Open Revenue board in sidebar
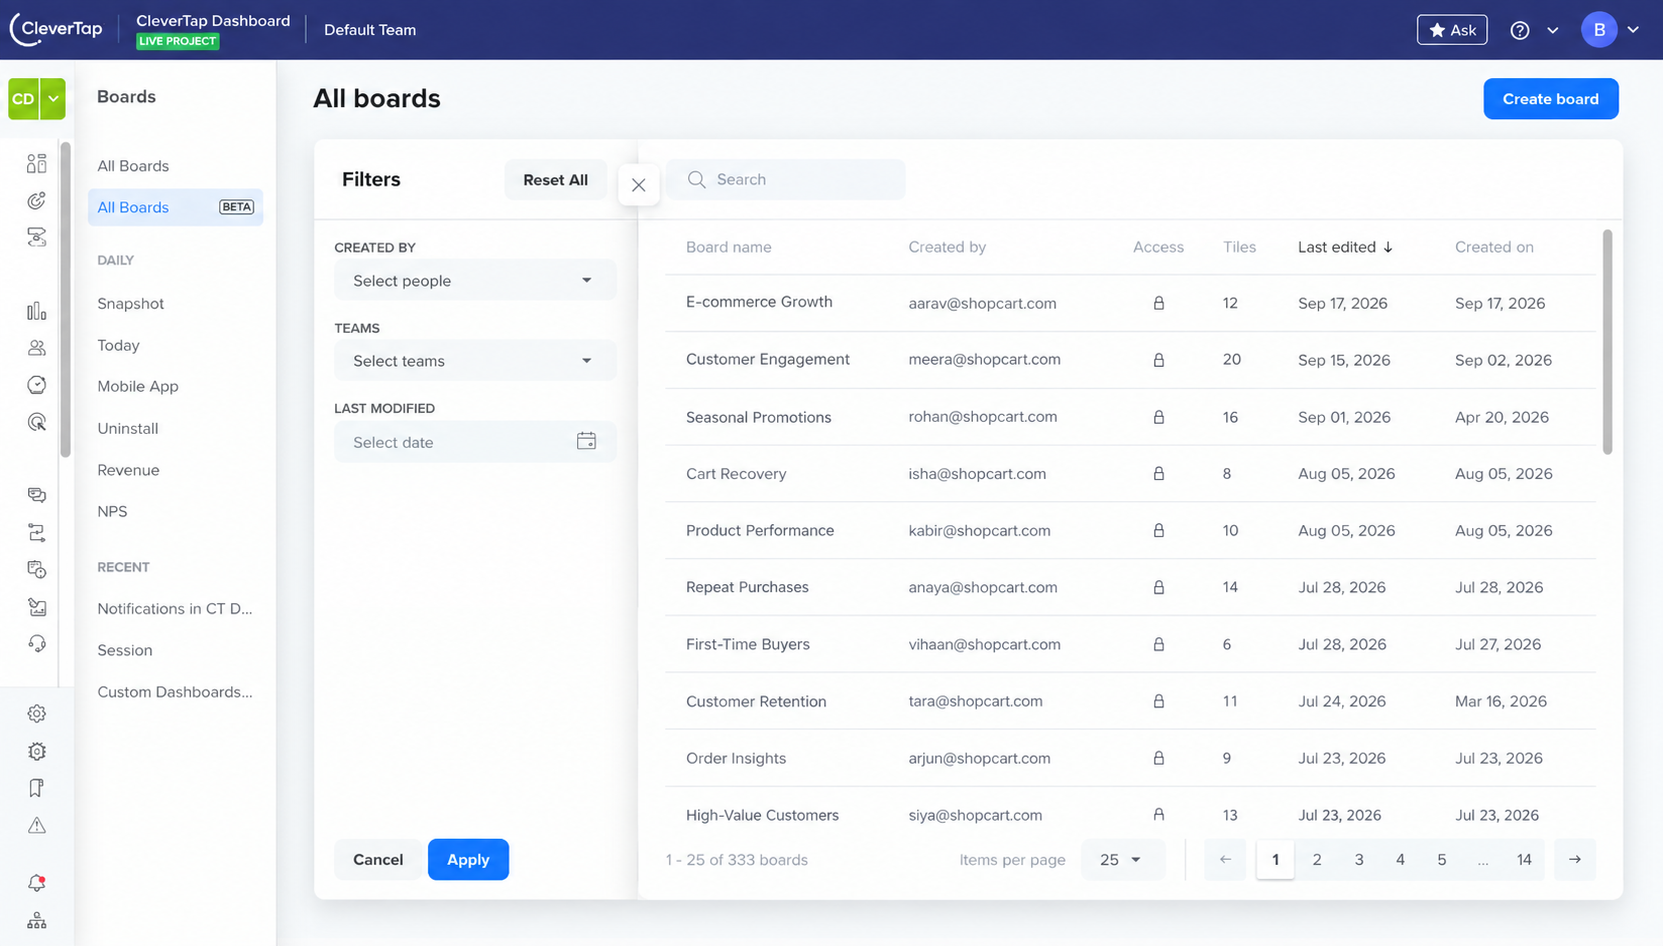1663x946 pixels. (128, 470)
